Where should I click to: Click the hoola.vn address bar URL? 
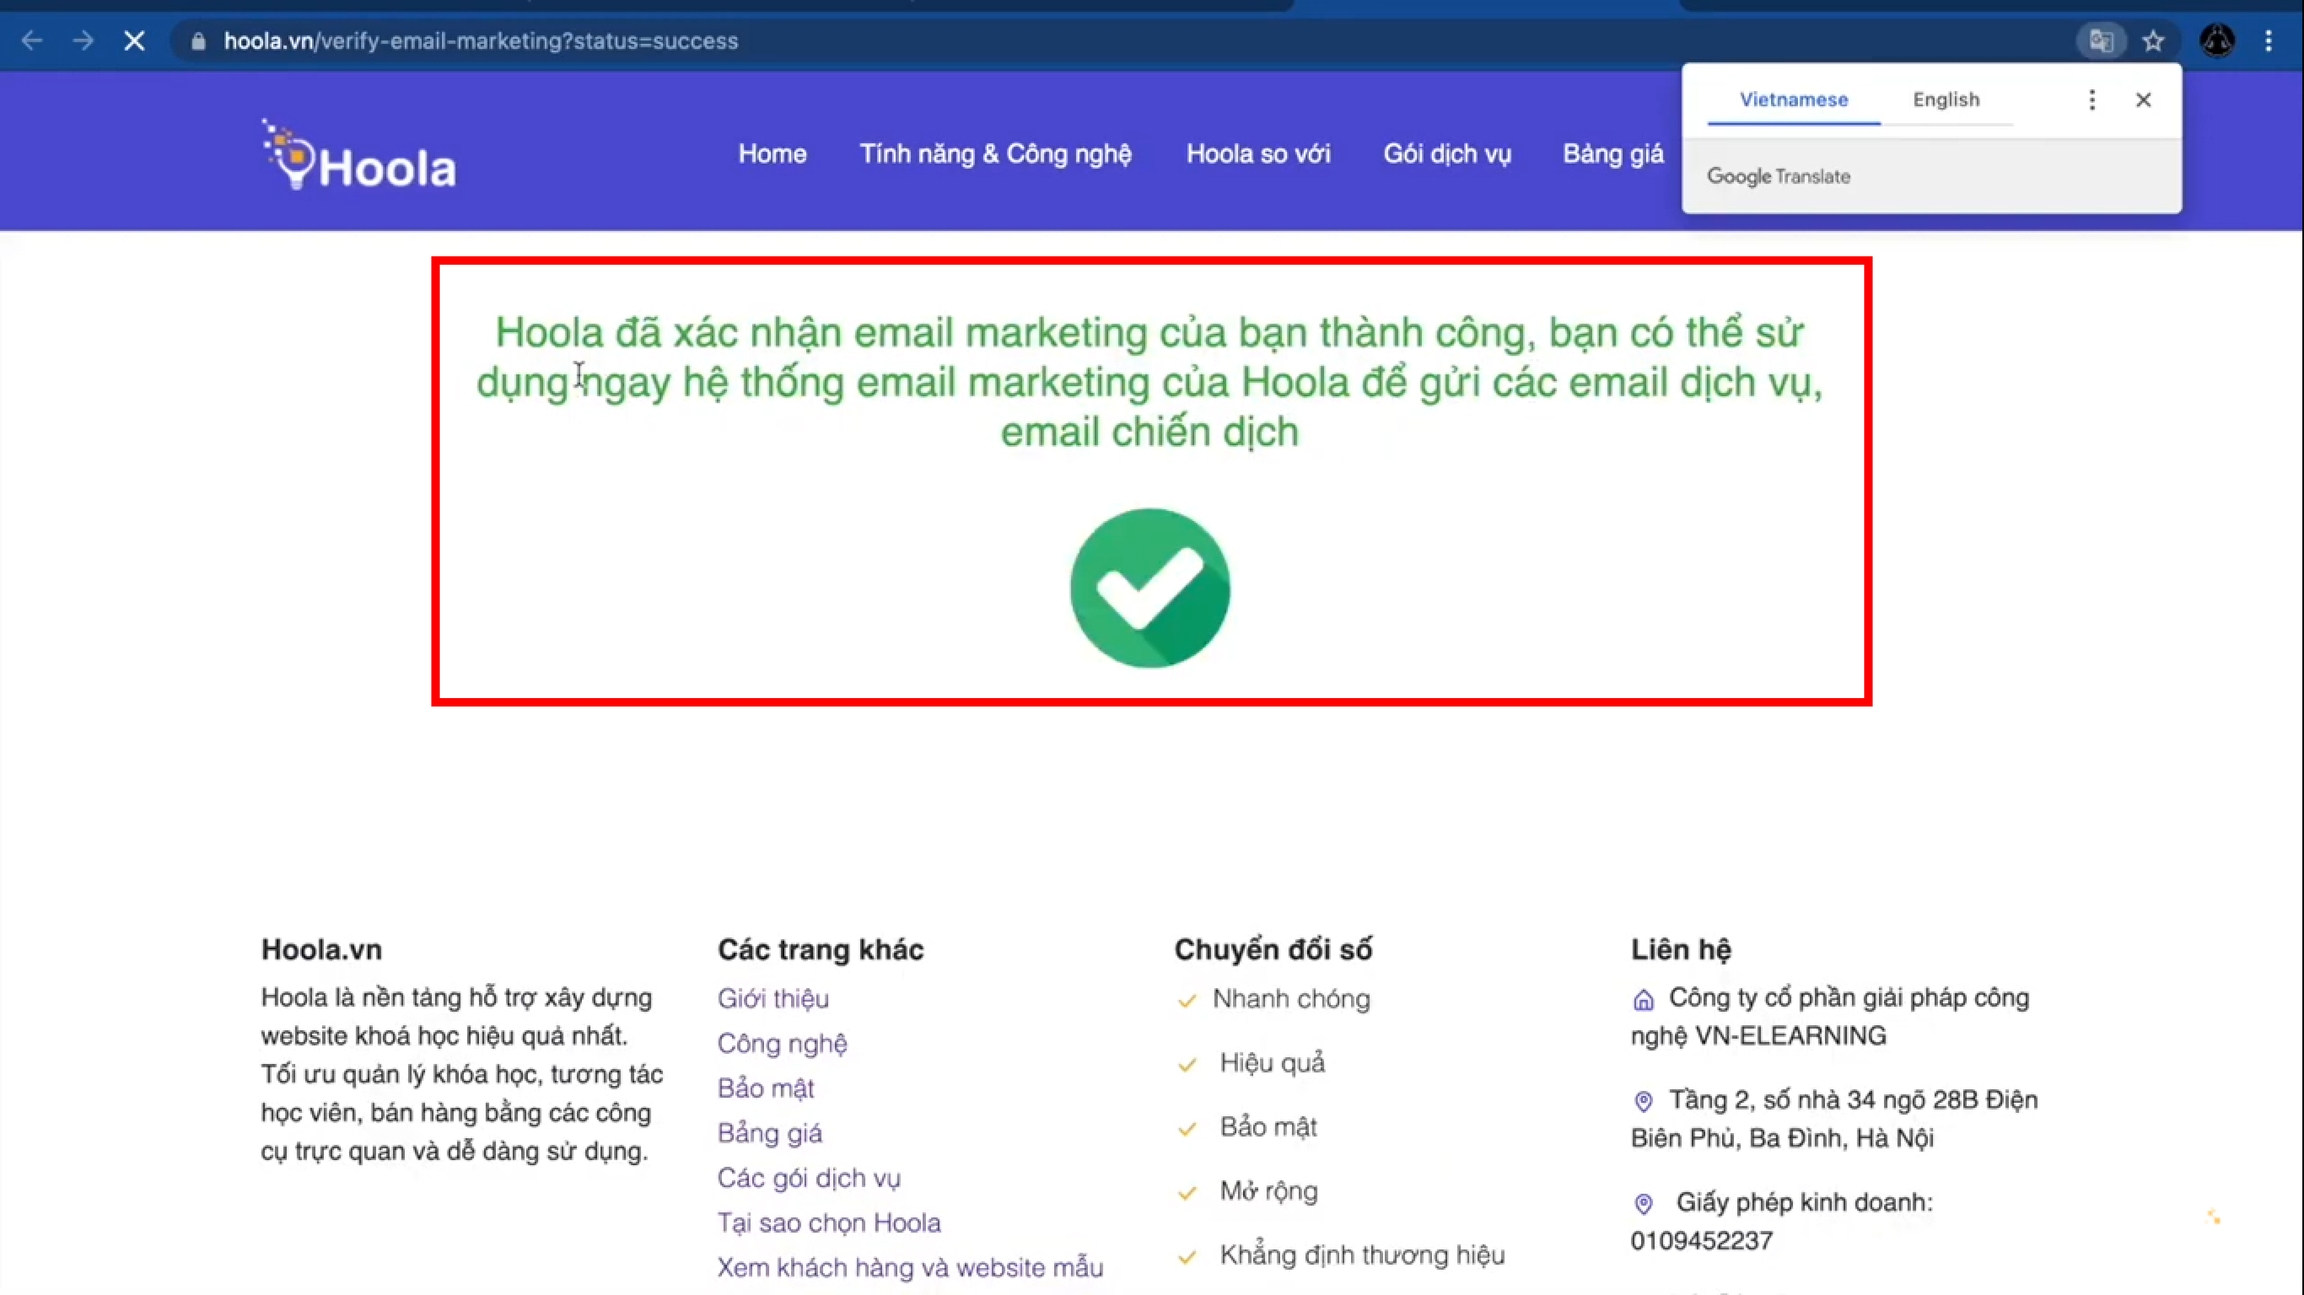pyautogui.click(x=480, y=41)
